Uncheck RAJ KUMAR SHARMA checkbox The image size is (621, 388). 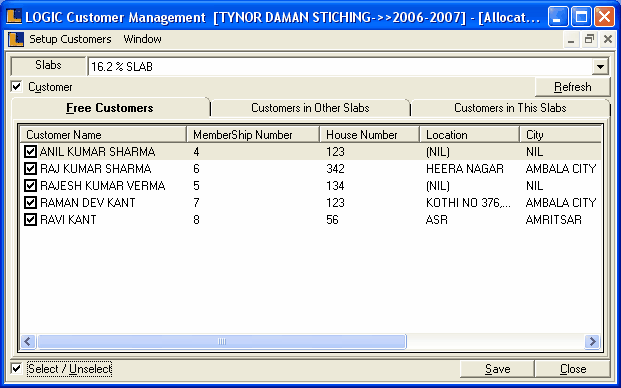point(30,169)
